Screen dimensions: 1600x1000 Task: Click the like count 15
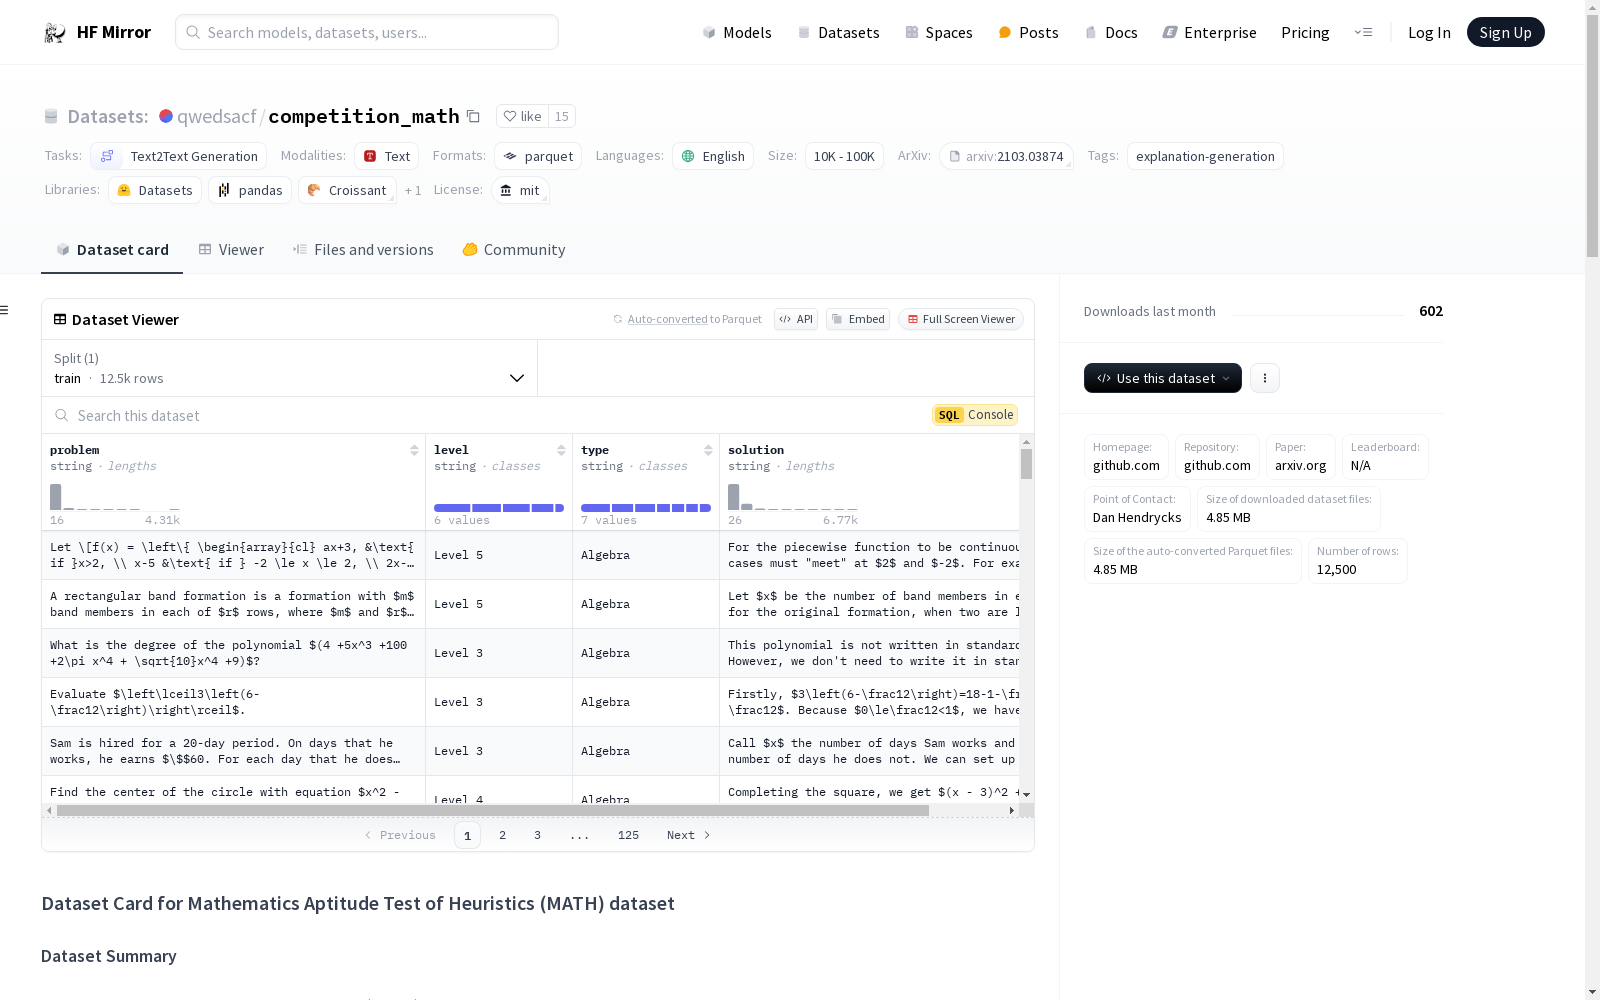[x=562, y=117]
